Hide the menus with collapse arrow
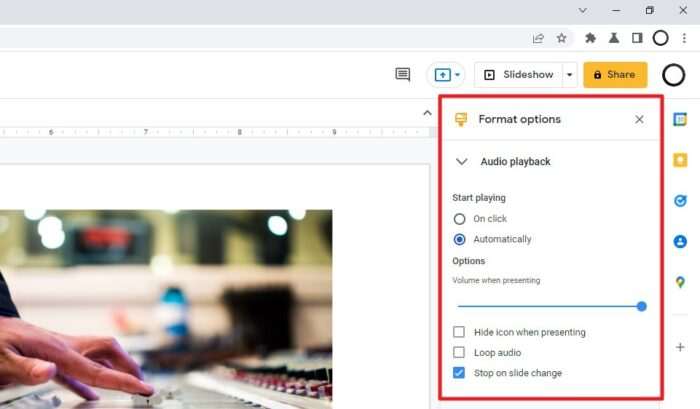Image resolution: width=700 pixels, height=409 pixels. tap(427, 113)
